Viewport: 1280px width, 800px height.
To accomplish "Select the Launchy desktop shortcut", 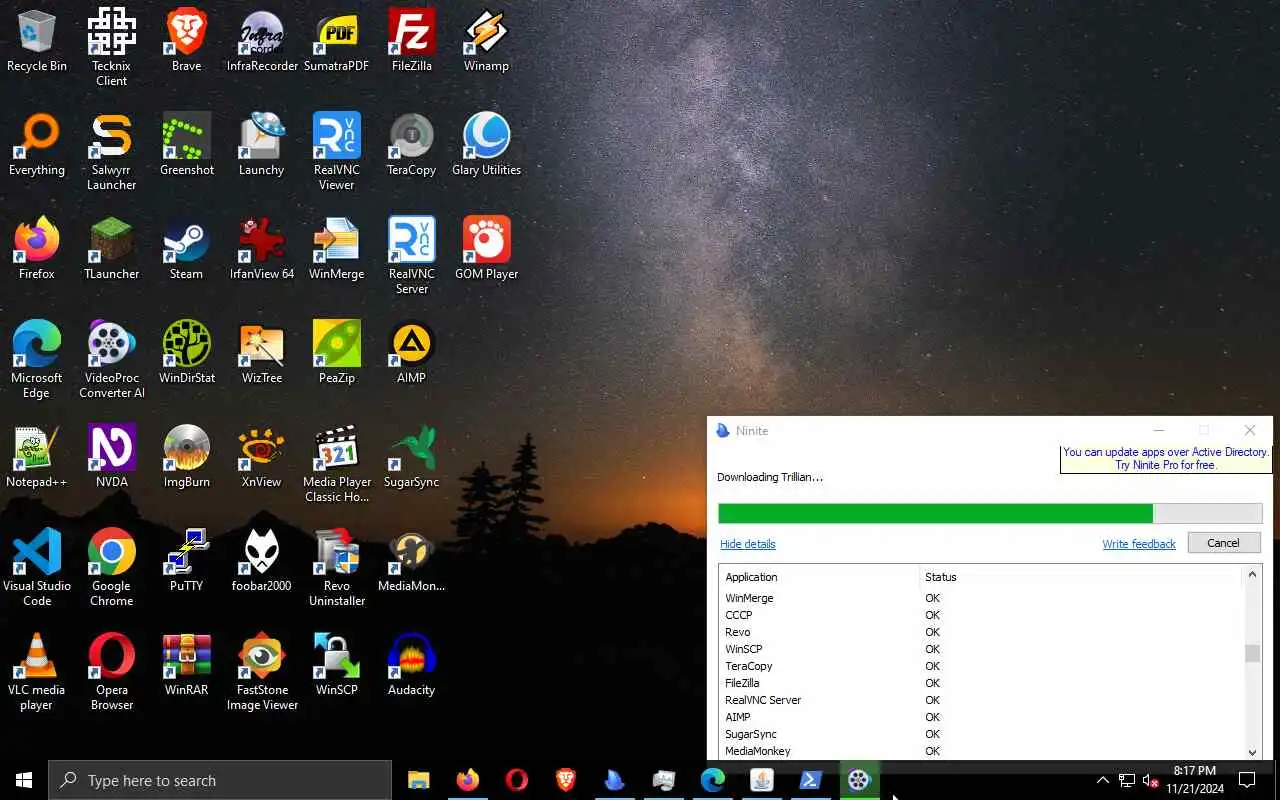I will click(x=262, y=146).
